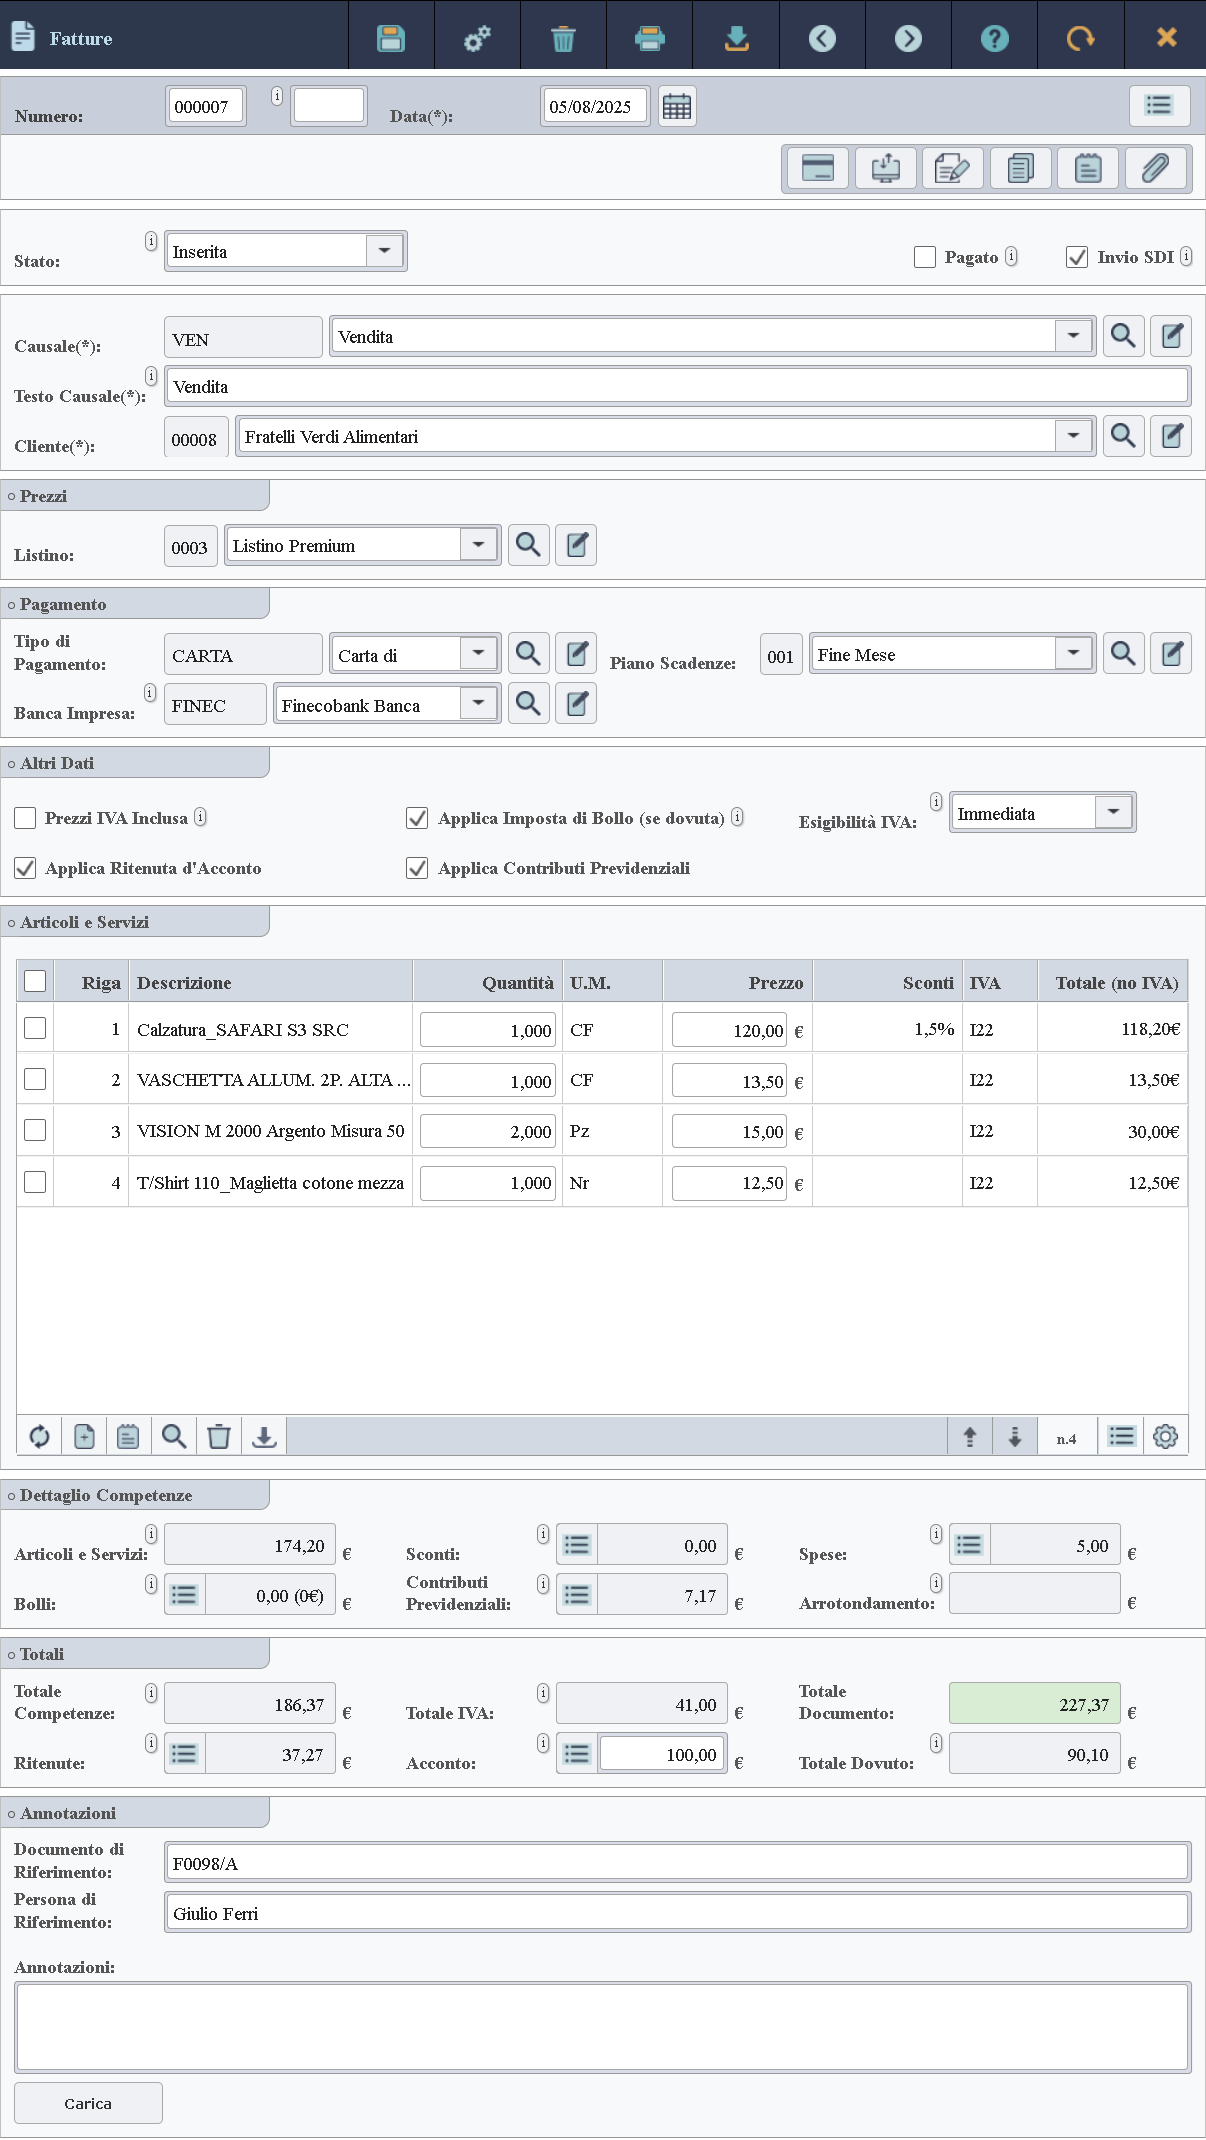Select the checkbox for row 3 VISION M 2000
The image size is (1206, 2140).
click(x=35, y=1130)
